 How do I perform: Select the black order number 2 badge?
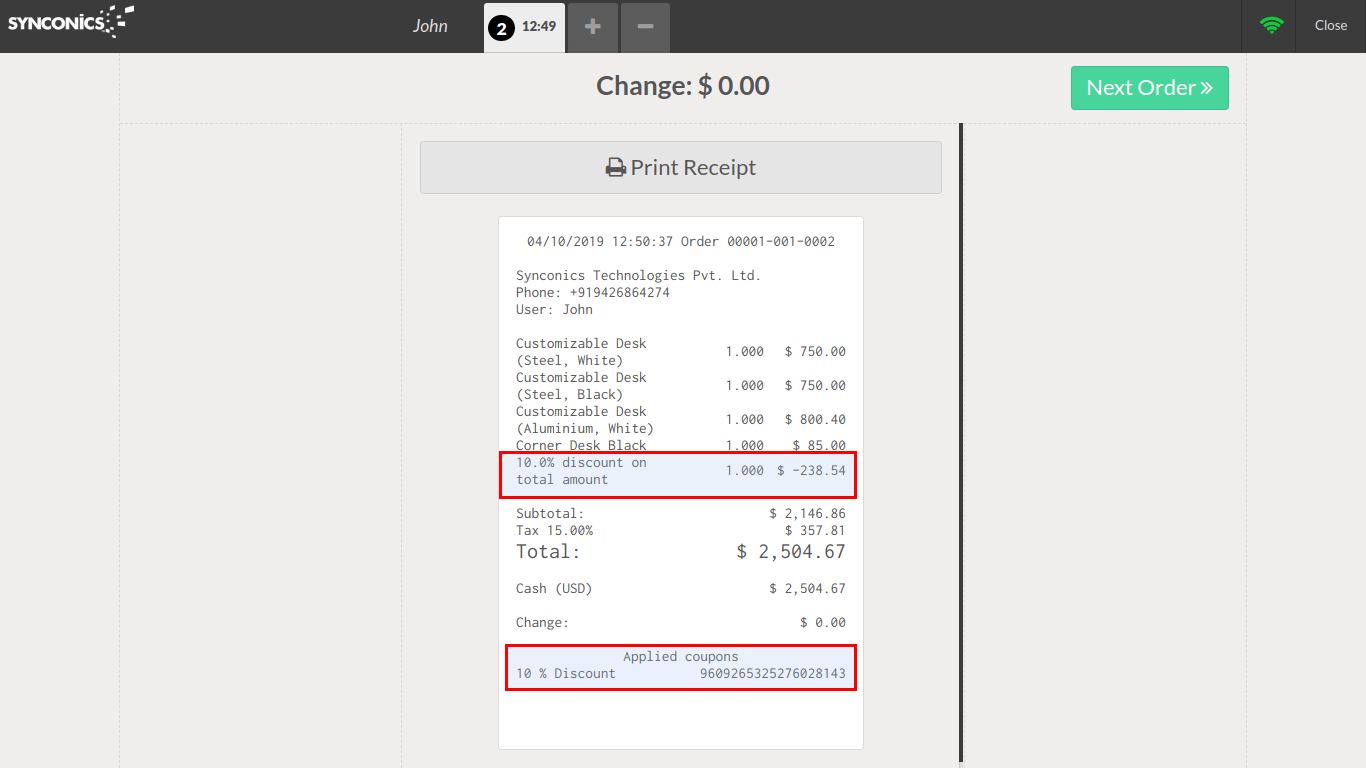click(501, 28)
